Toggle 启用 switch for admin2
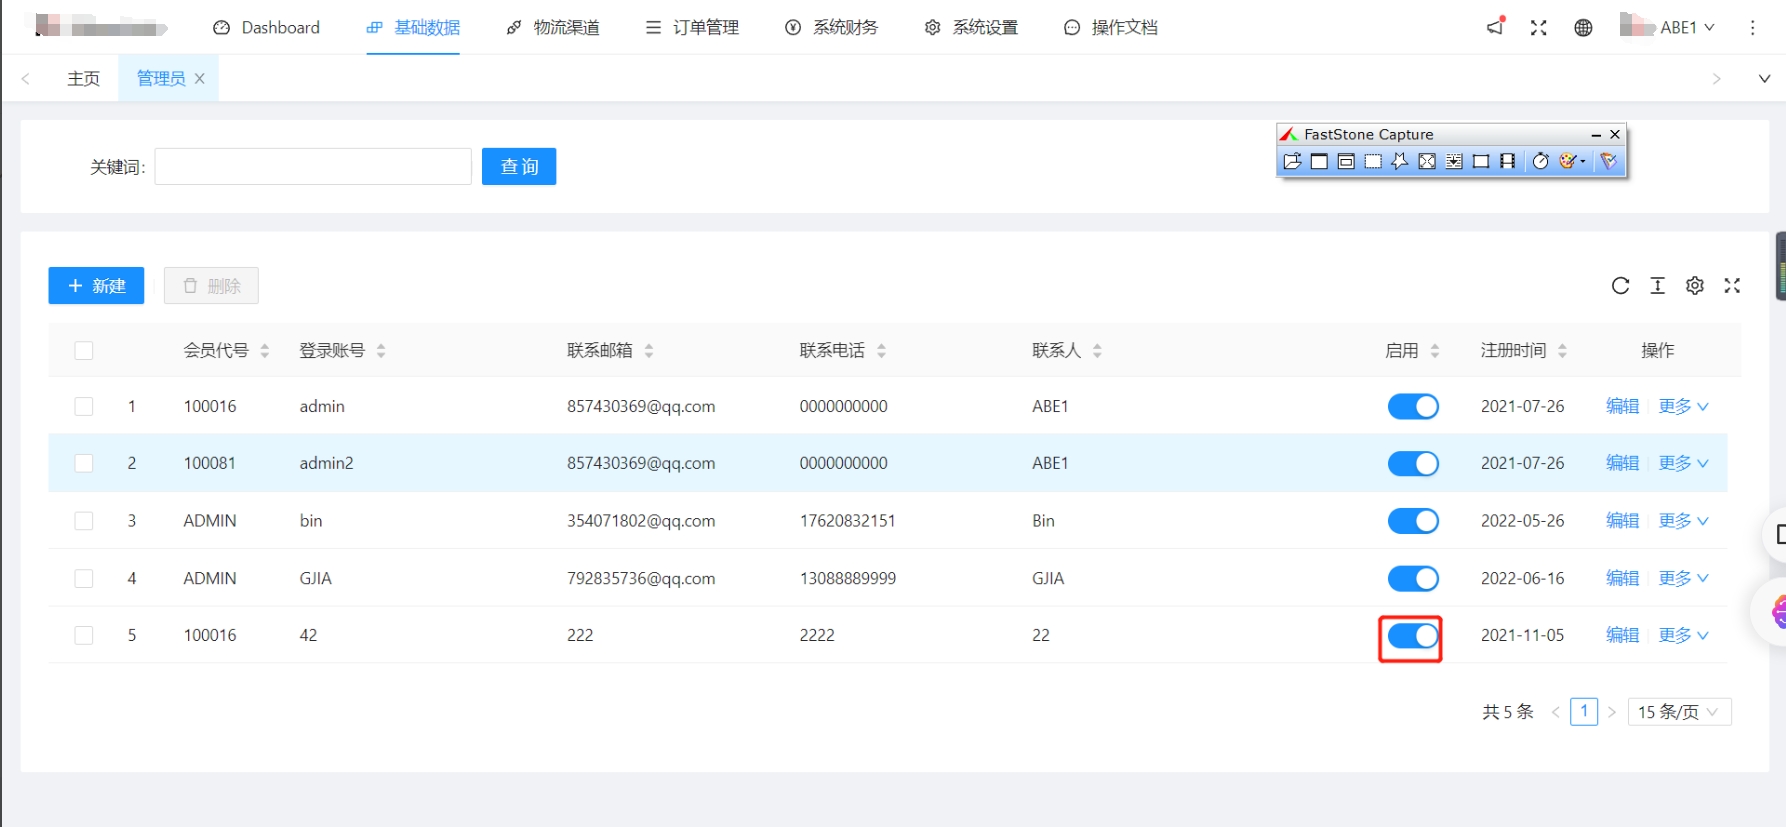The width and height of the screenshot is (1786, 827). (1413, 464)
